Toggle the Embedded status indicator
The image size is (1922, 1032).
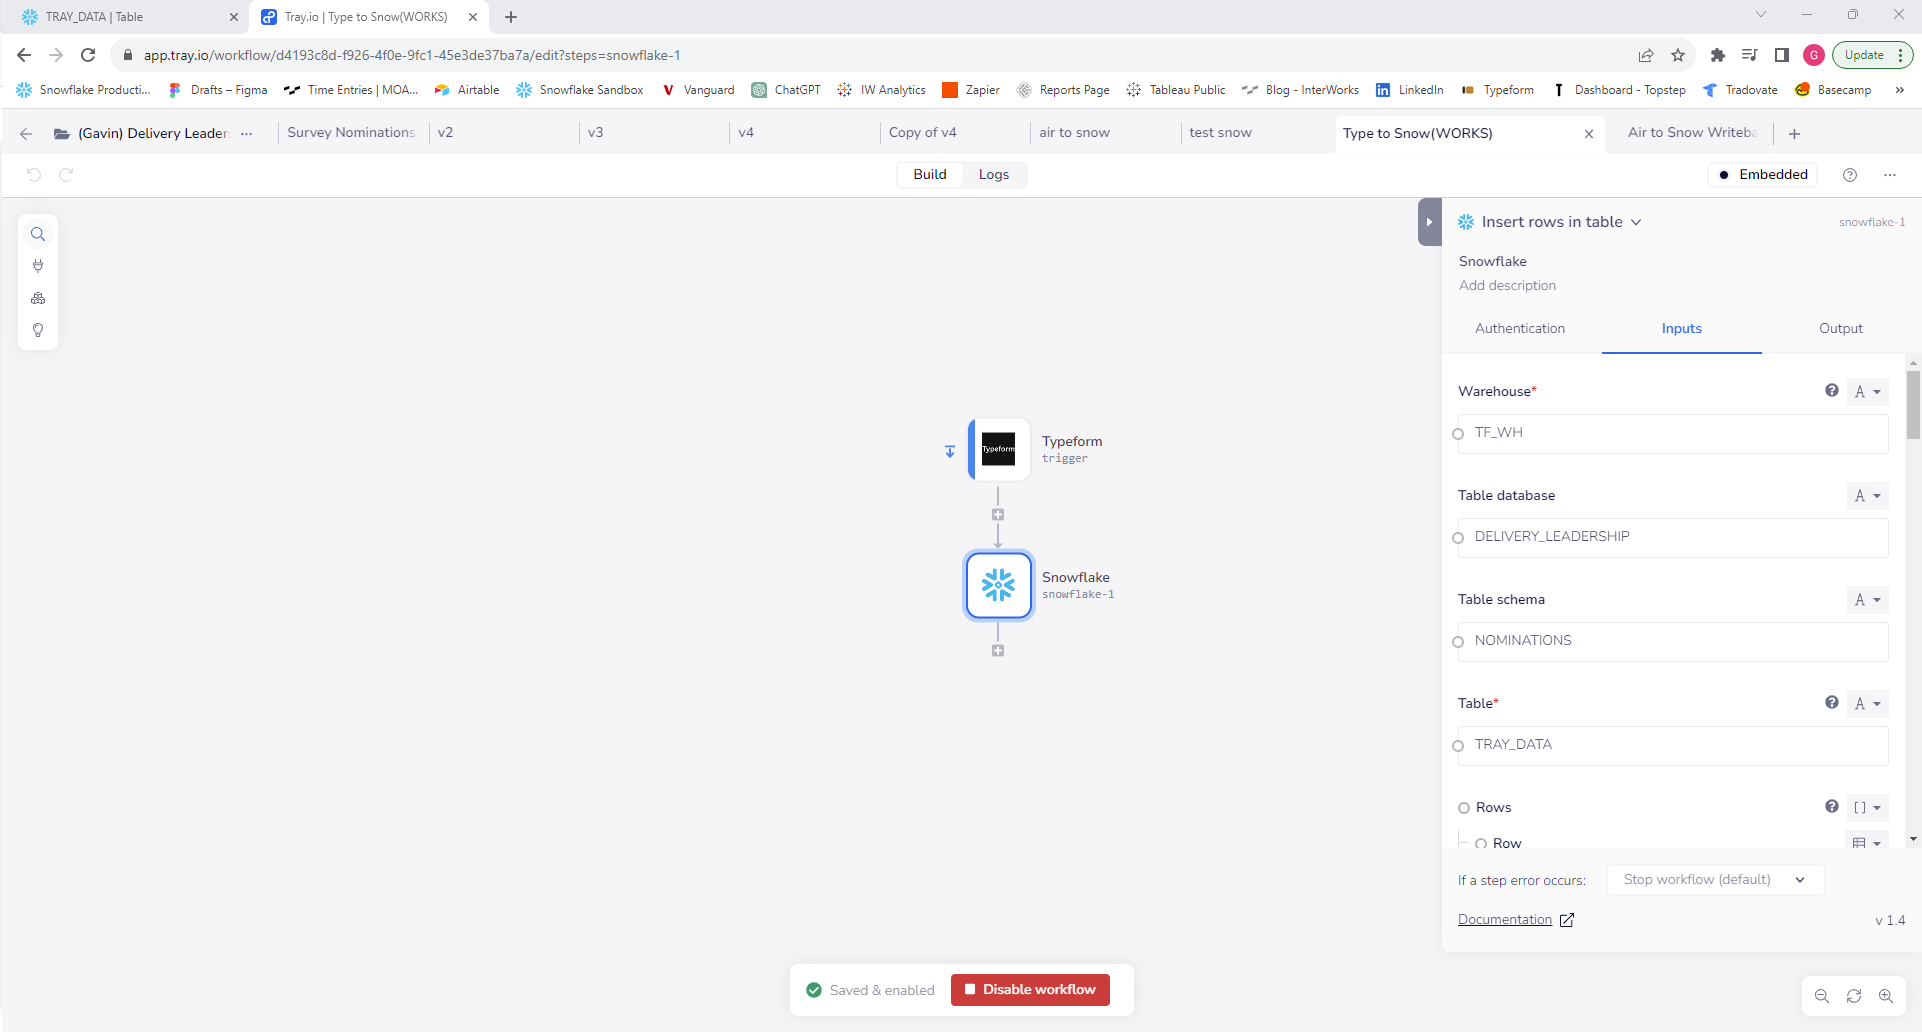point(1763,174)
